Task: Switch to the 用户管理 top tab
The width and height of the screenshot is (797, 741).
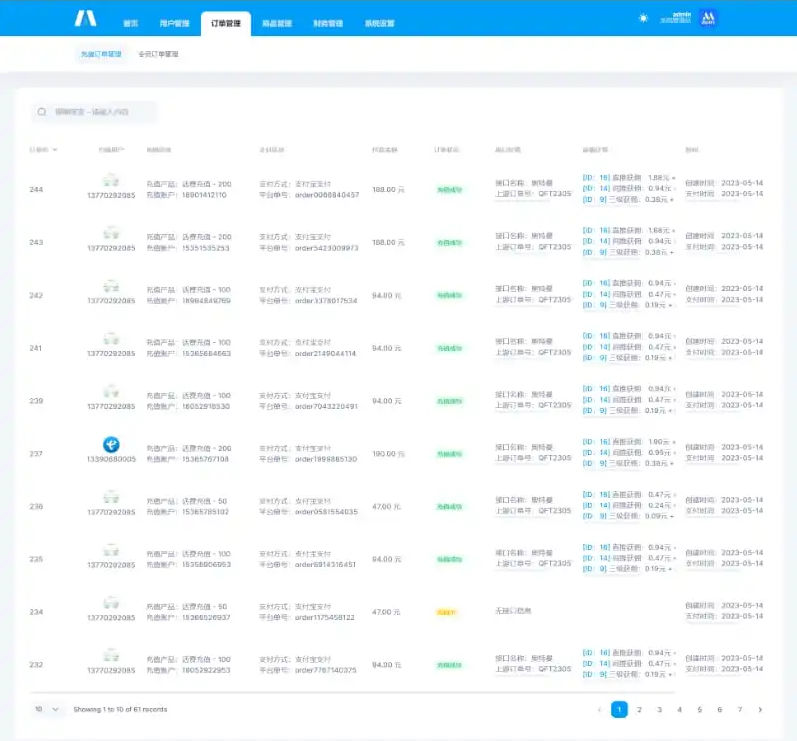Action: click(x=174, y=23)
